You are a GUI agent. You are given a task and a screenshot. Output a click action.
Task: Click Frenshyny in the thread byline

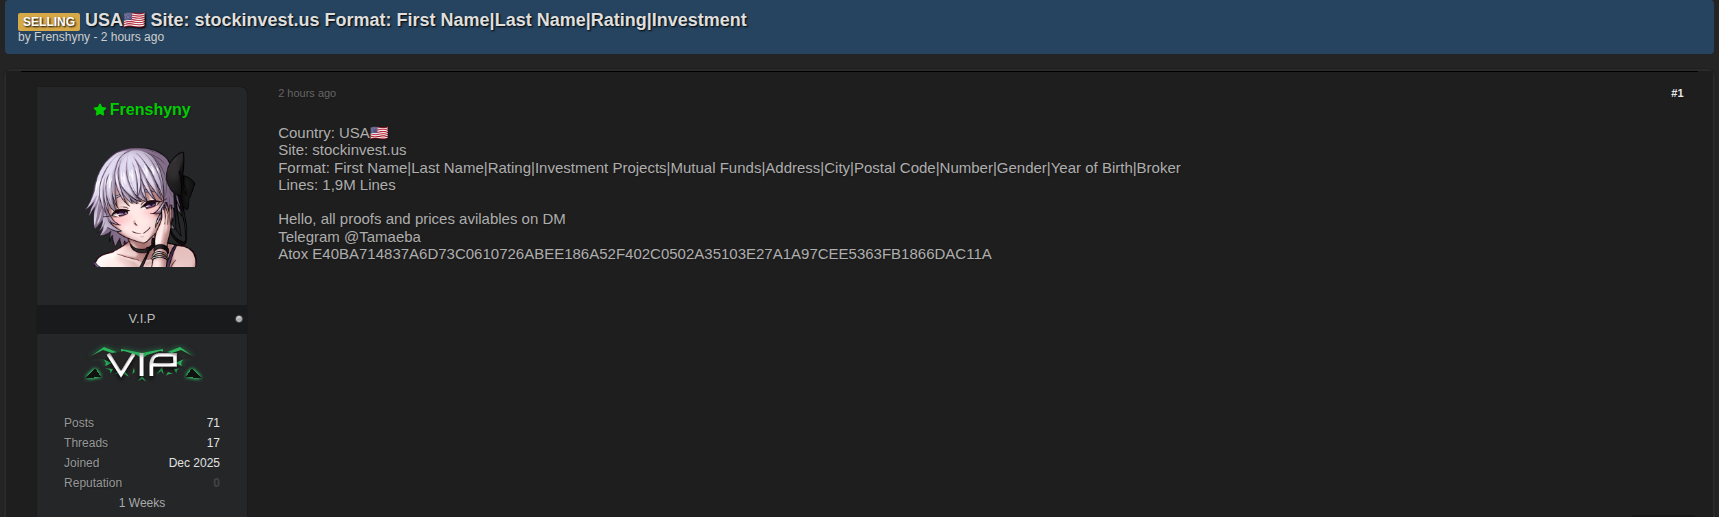(62, 37)
